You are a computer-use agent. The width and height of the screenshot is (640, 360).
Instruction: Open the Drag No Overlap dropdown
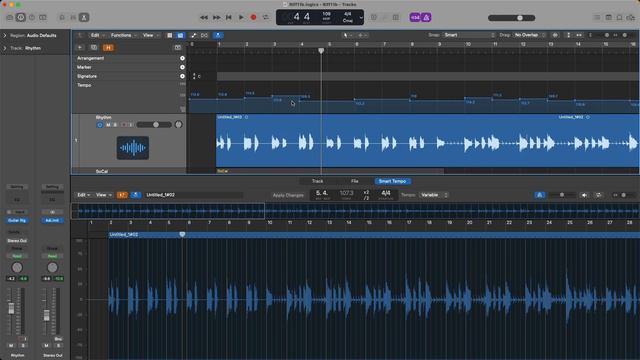pos(529,35)
